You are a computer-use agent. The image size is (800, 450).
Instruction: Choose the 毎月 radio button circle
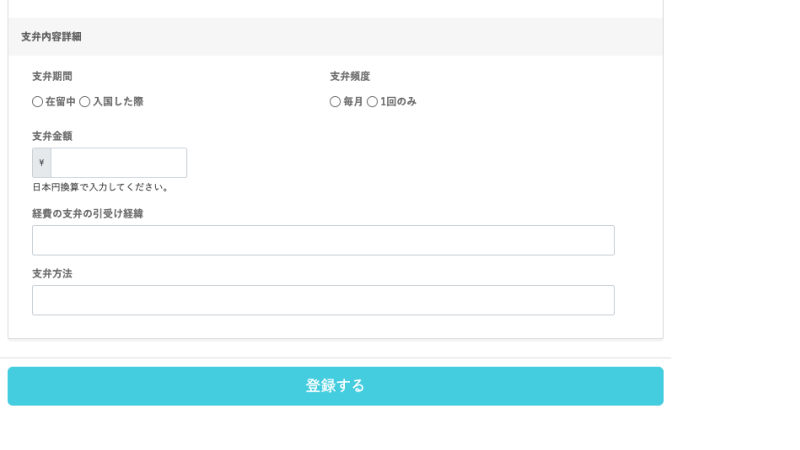click(x=335, y=102)
